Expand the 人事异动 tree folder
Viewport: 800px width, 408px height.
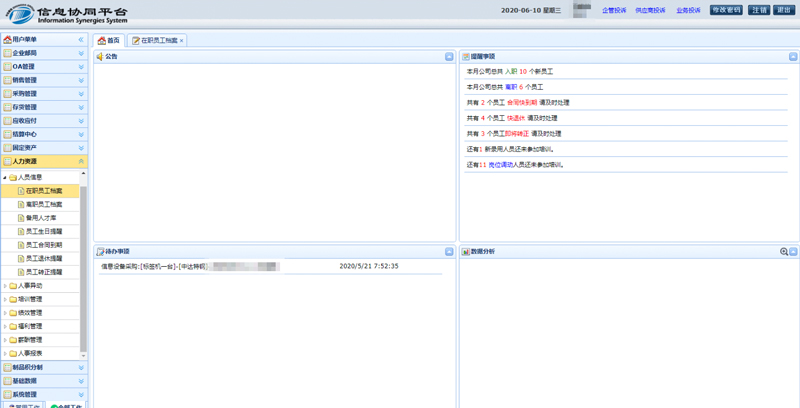(5, 286)
